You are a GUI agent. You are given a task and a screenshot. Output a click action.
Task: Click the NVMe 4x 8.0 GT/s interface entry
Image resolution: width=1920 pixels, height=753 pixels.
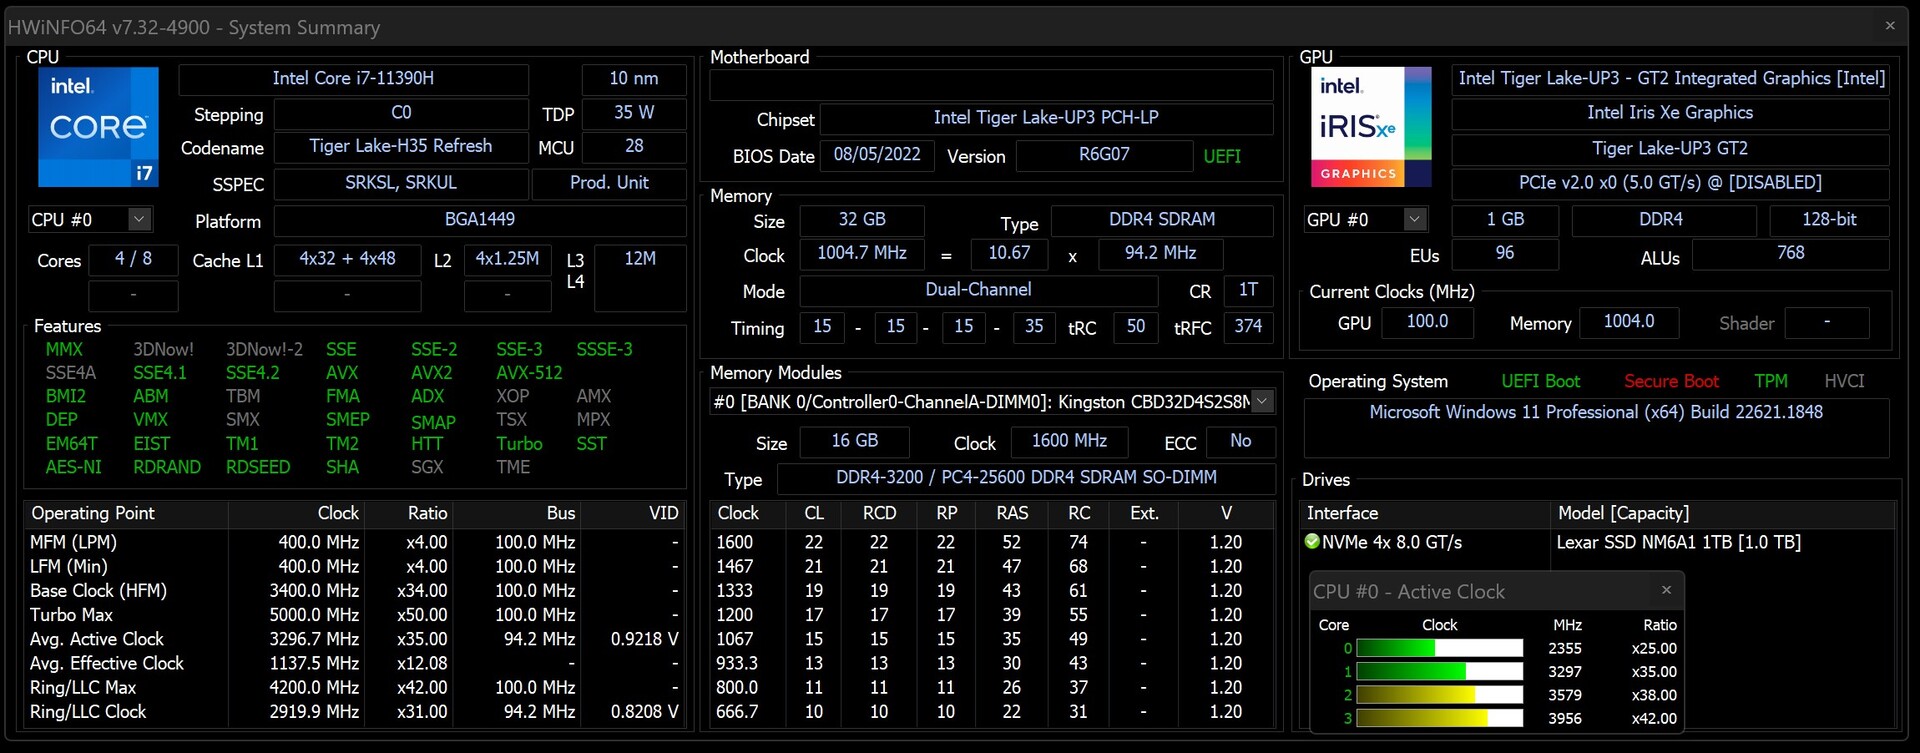[1392, 542]
